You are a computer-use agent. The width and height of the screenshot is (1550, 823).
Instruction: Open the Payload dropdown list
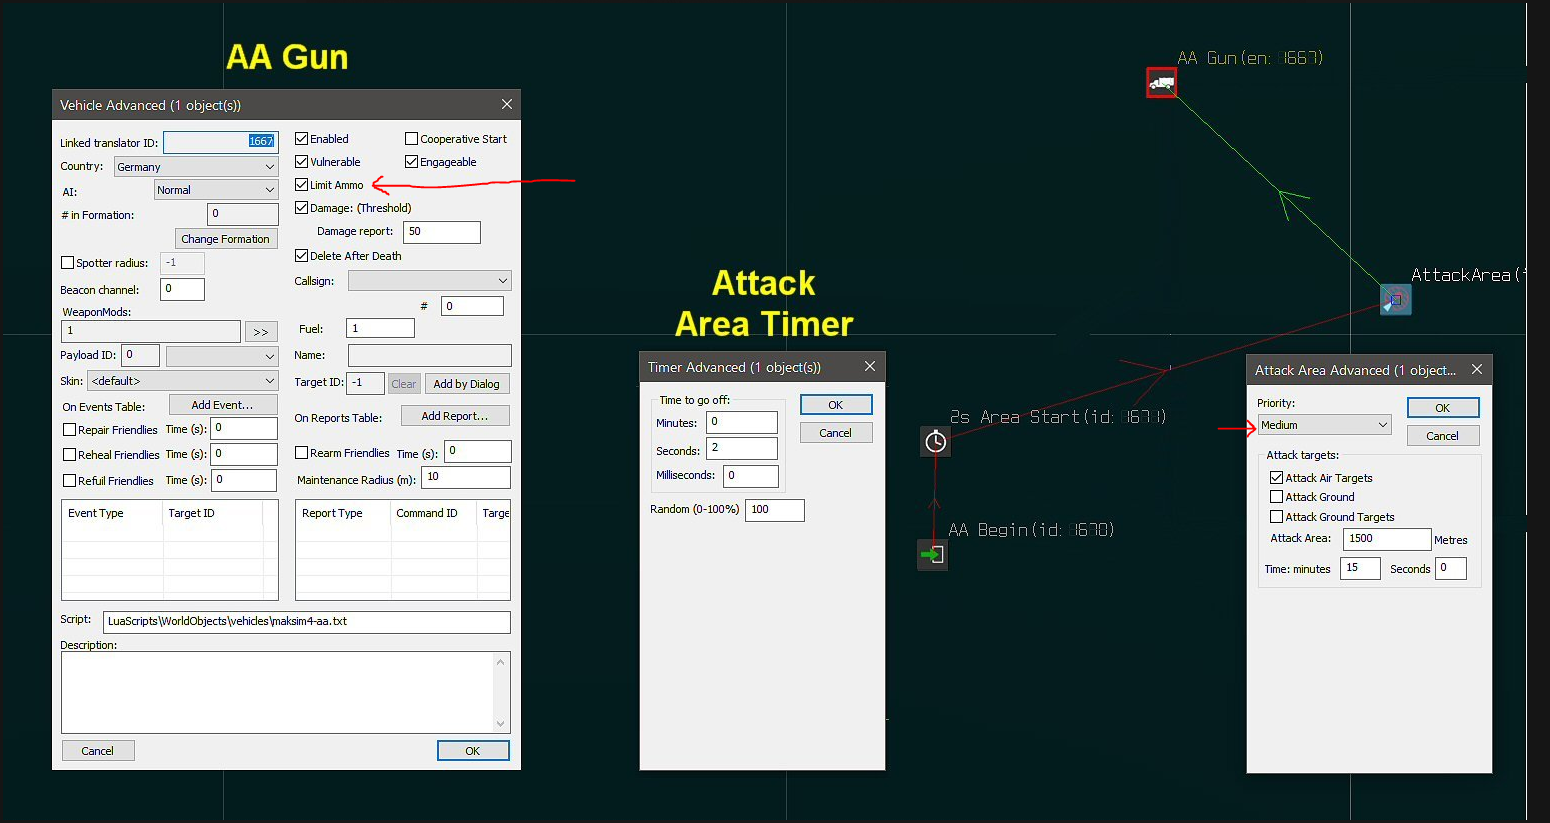pyautogui.click(x=222, y=356)
